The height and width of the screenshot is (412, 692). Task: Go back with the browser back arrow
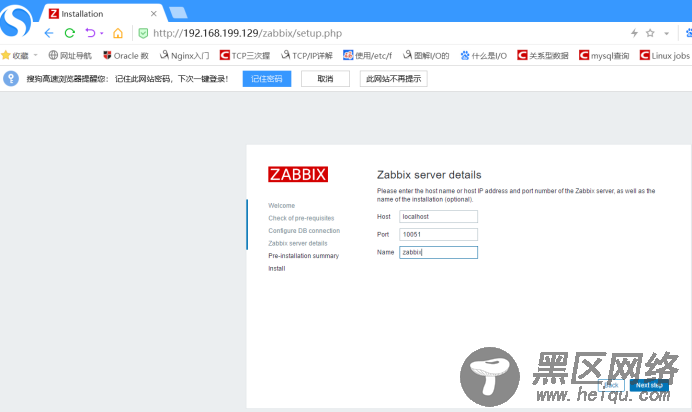point(49,33)
